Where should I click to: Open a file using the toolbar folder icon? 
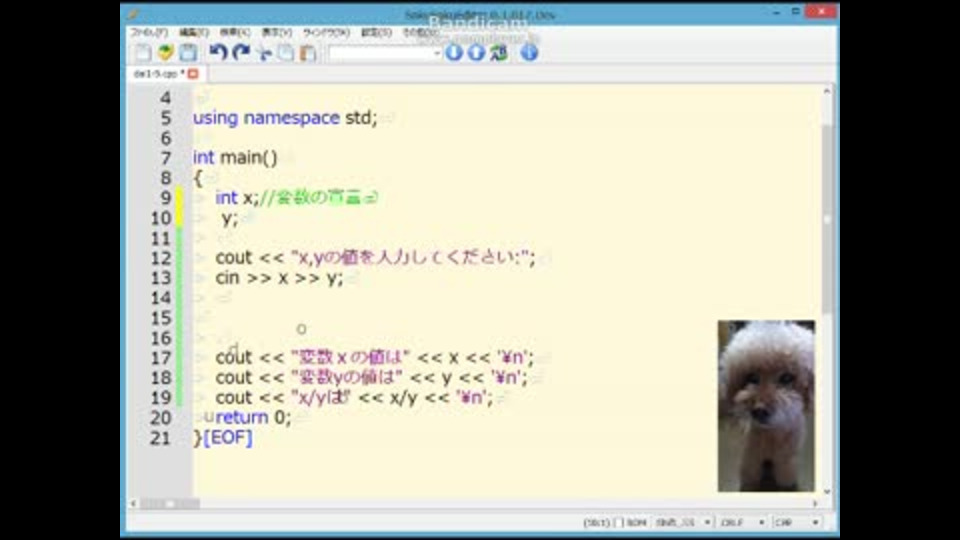165,53
